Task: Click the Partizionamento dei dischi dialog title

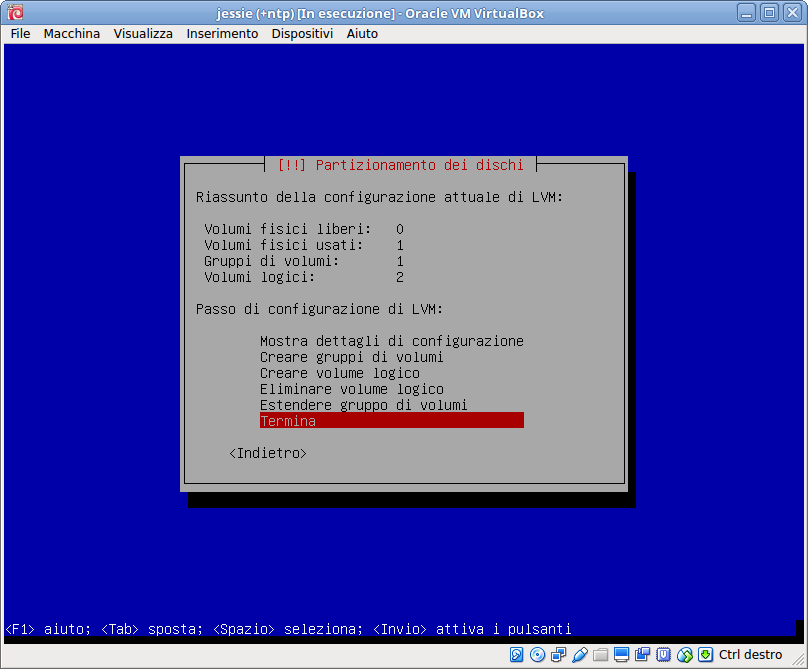Action: click(400, 165)
